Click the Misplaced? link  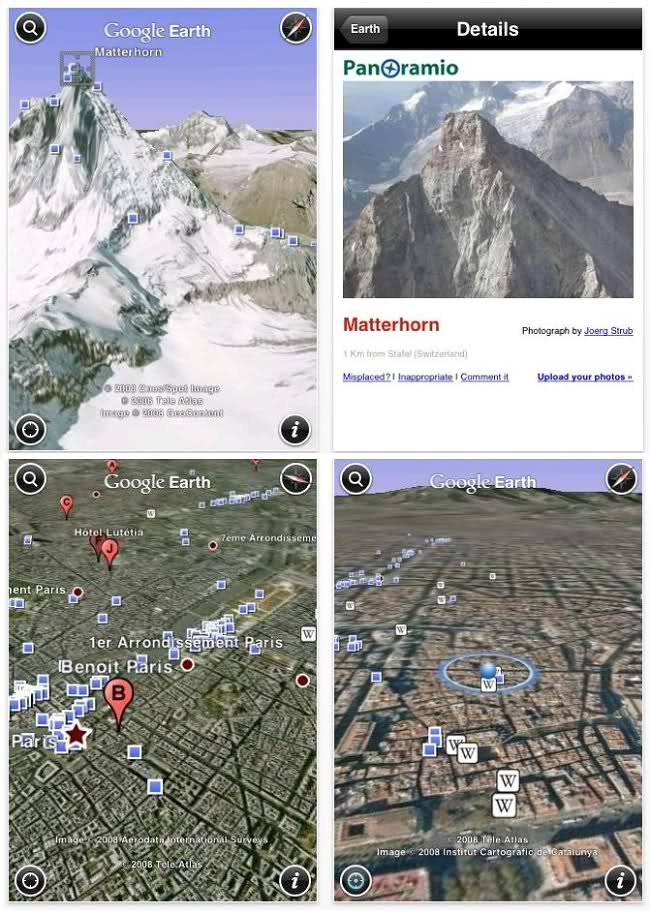(366, 377)
